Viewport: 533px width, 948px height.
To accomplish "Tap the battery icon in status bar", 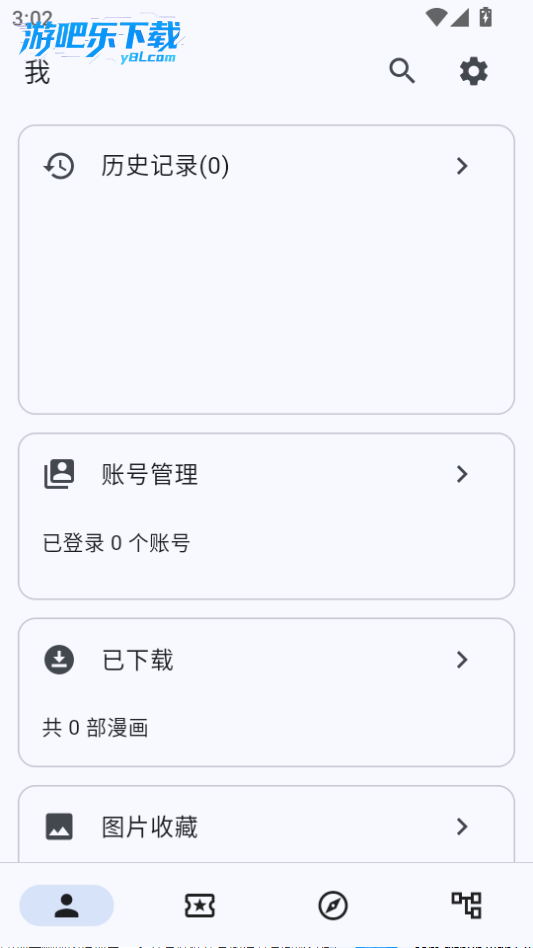I will 485,16.
